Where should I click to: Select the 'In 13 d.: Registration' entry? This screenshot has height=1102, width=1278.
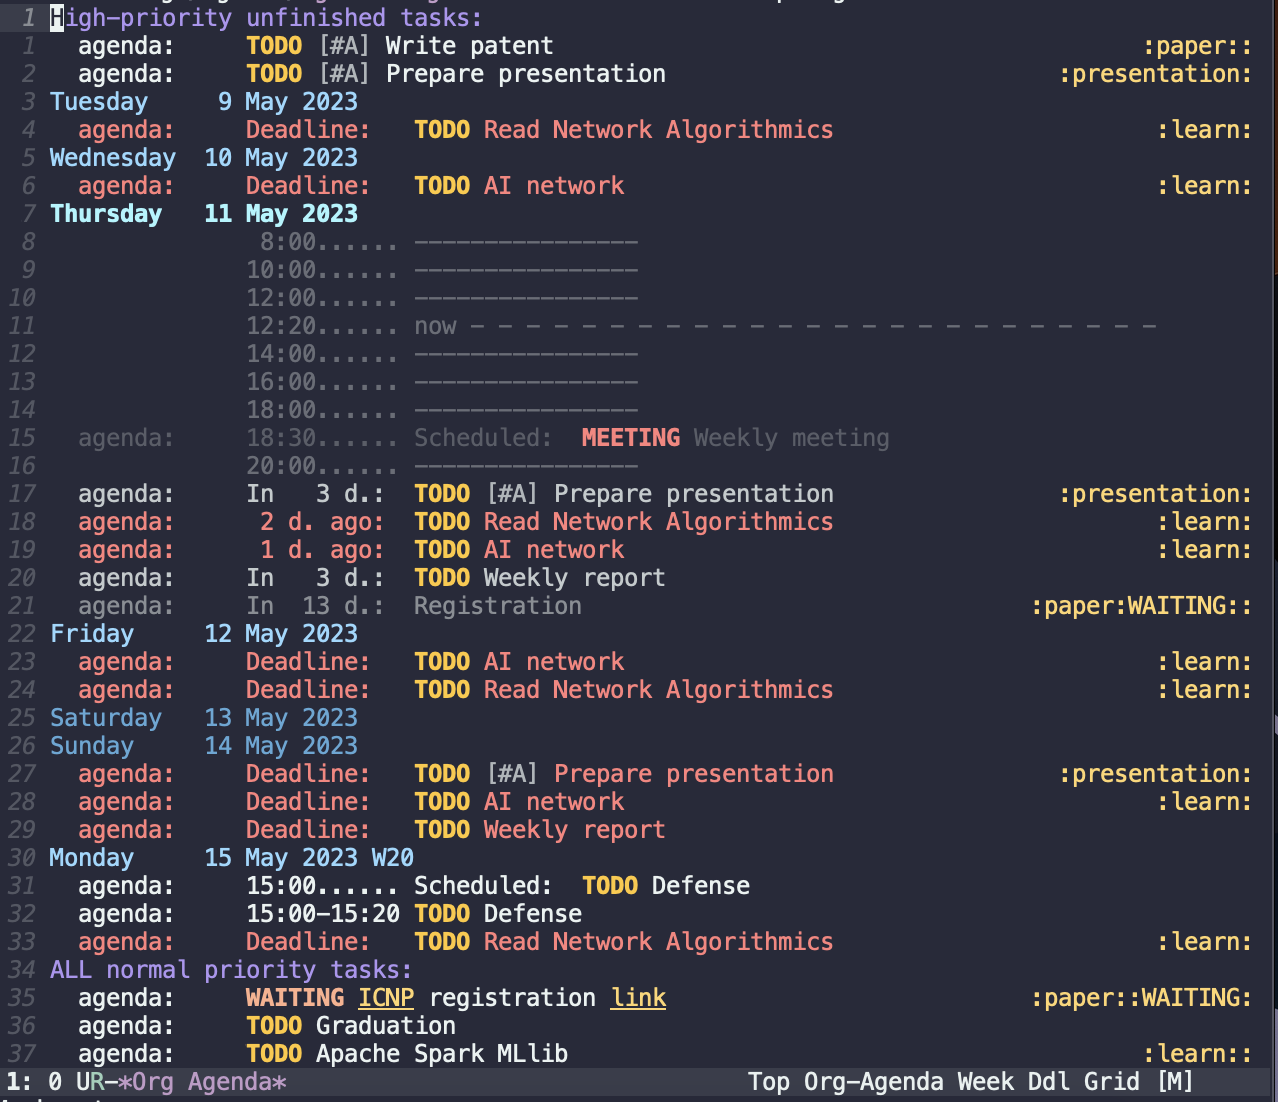point(665,606)
